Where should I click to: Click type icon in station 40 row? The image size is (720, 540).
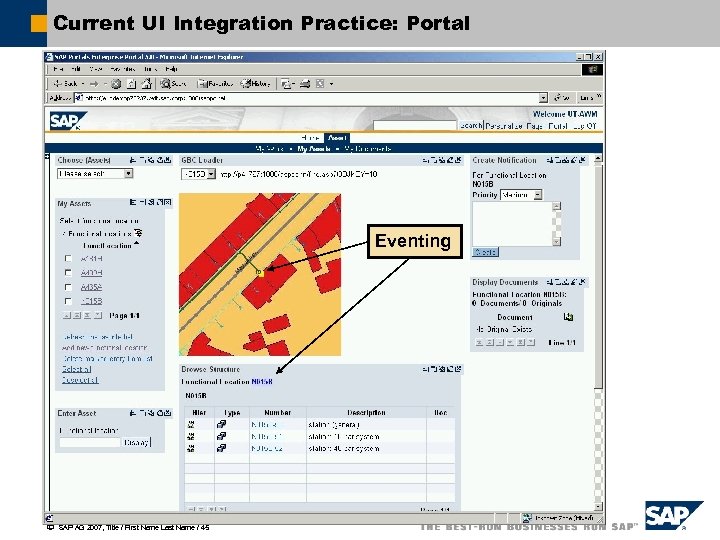tap(221, 448)
